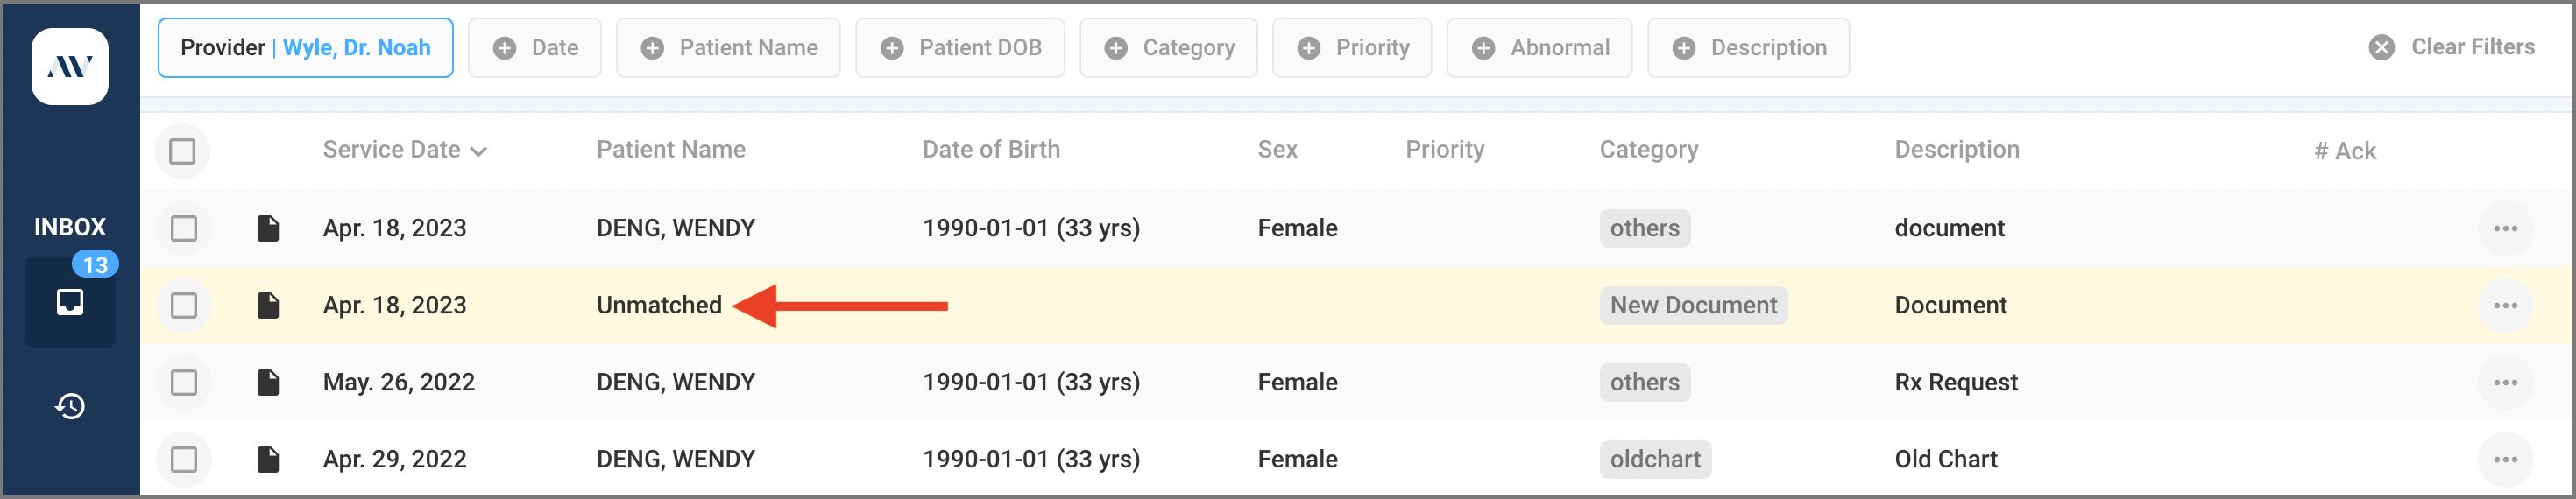Add the Abnormal filter

(1539, 48)
